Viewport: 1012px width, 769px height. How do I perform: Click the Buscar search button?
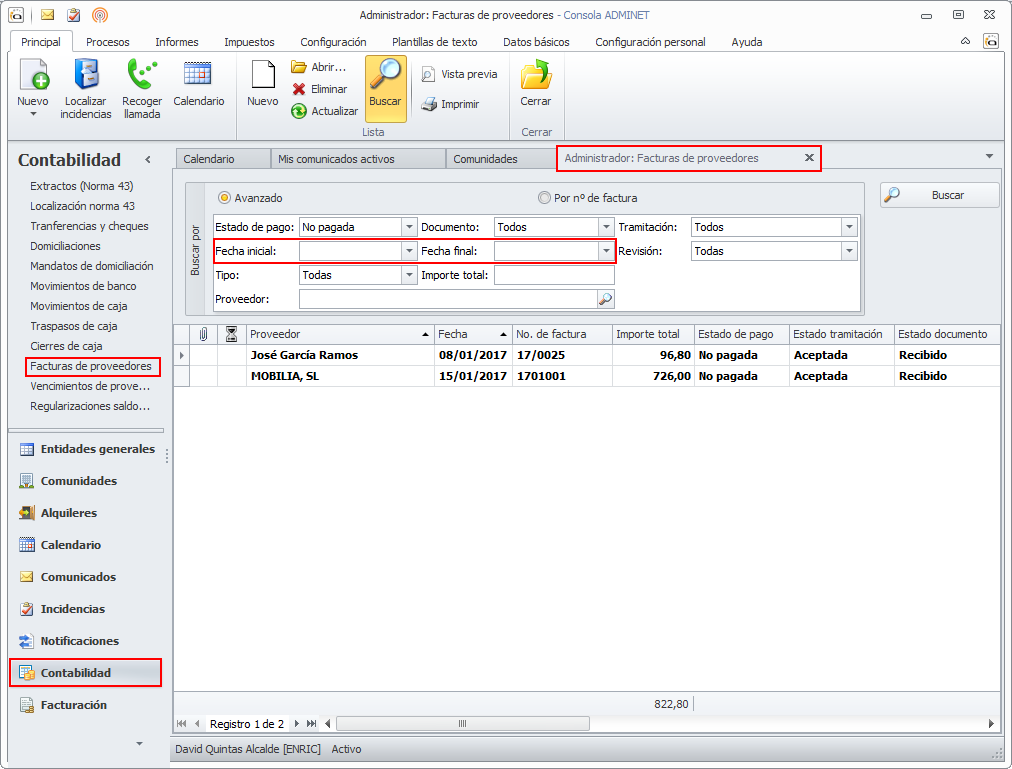[x=940, y=195]
